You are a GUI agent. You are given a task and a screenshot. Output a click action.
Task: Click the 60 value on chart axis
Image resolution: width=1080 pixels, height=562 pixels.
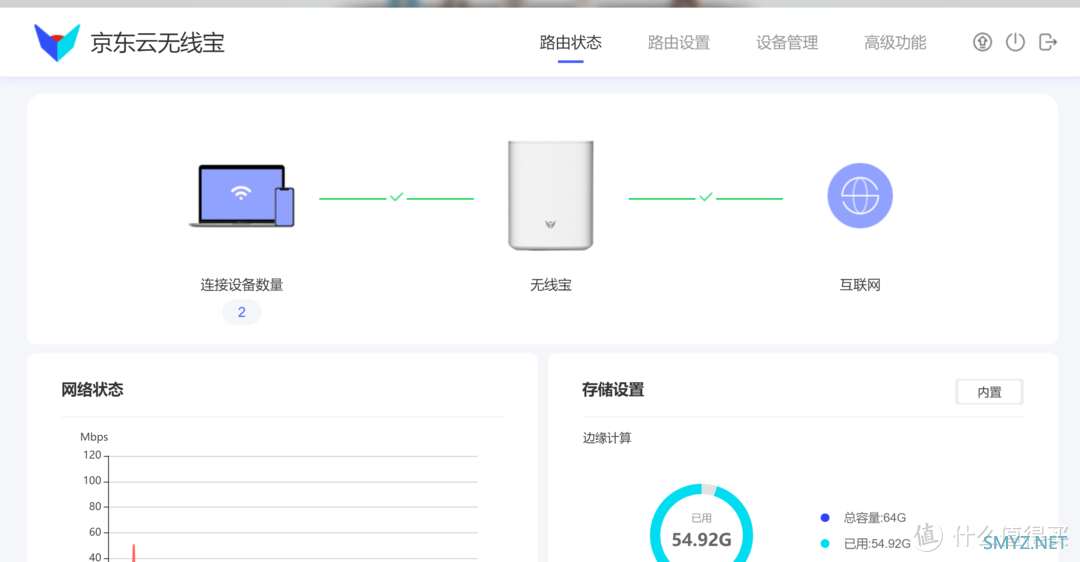click(x=95, y=532)
